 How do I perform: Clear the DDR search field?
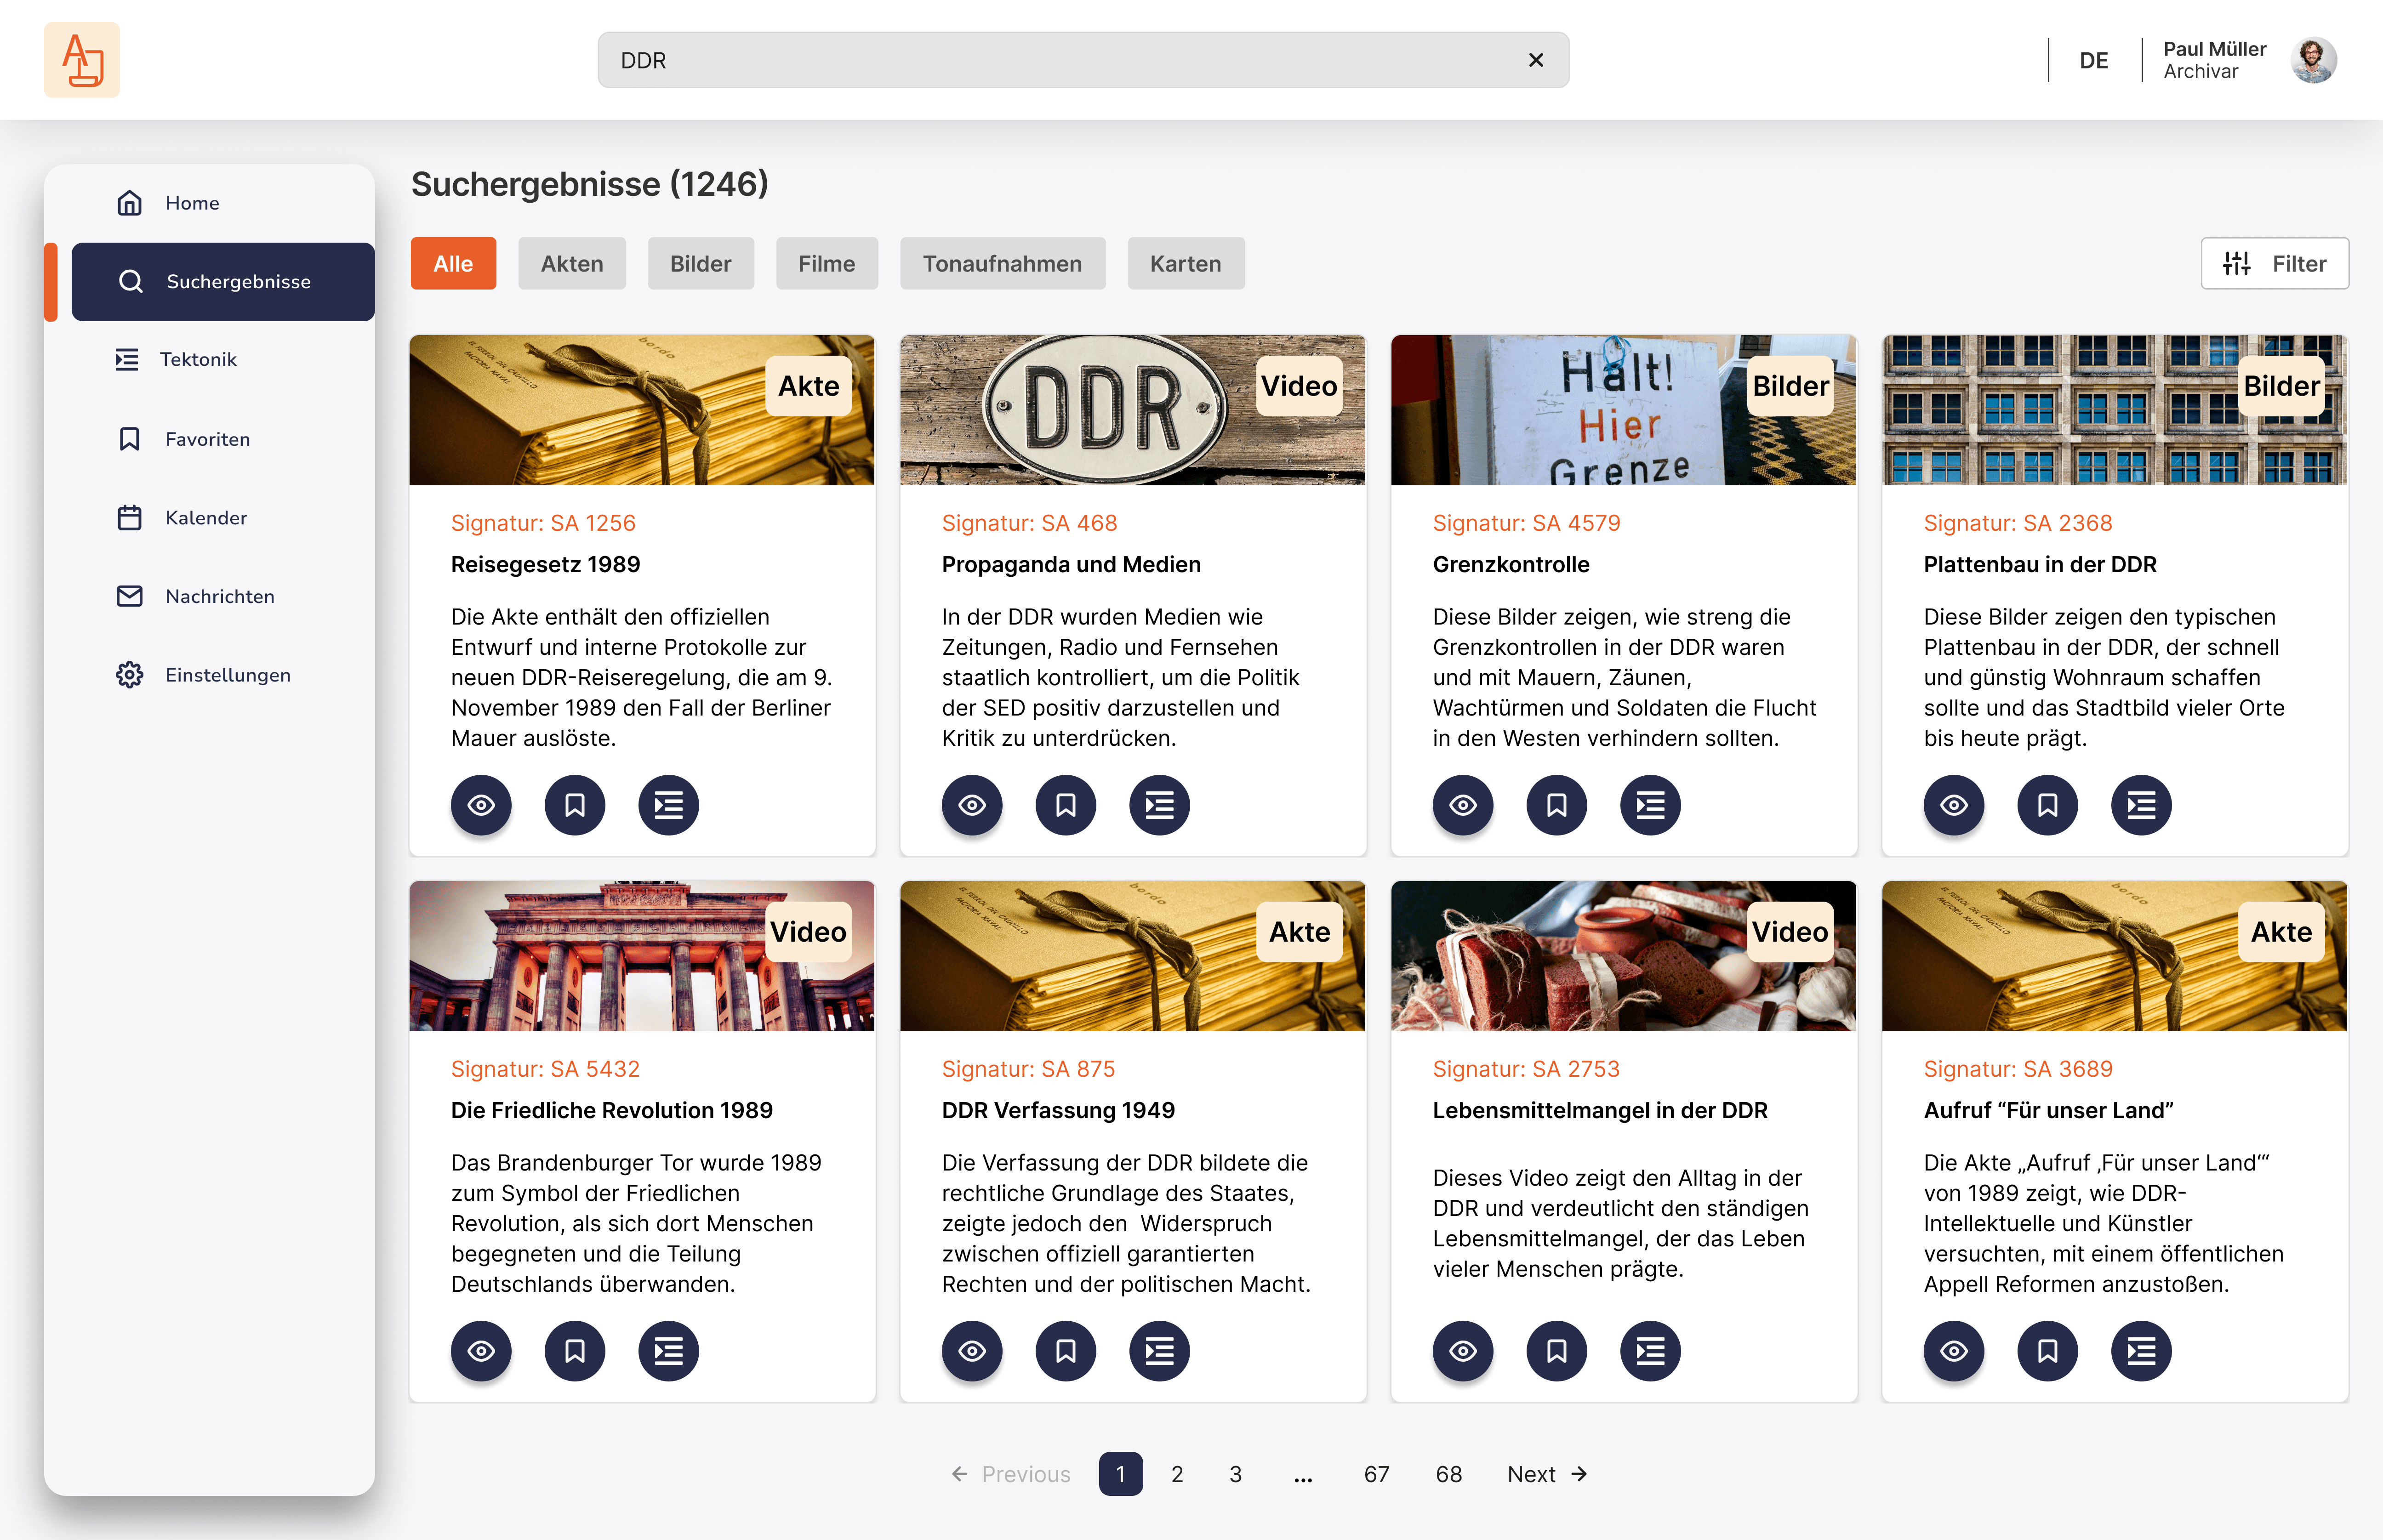pyautogui.click(x=1536, y=60)
